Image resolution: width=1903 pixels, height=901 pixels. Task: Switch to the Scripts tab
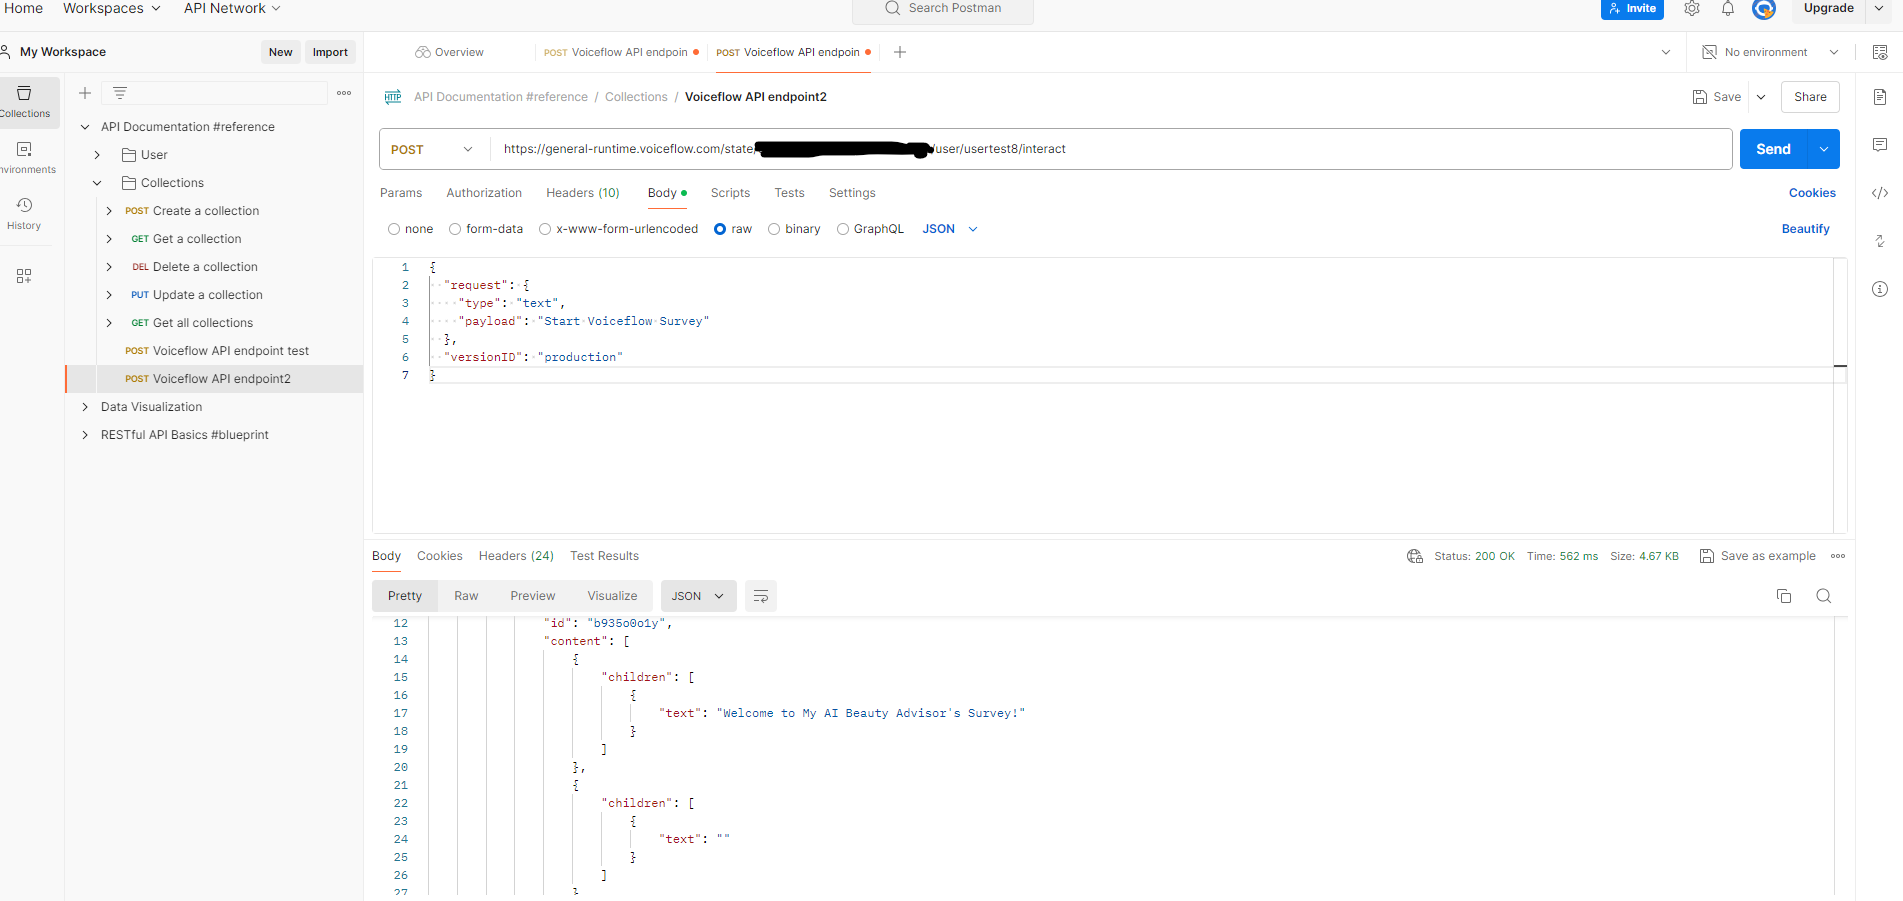coord(730,193)
